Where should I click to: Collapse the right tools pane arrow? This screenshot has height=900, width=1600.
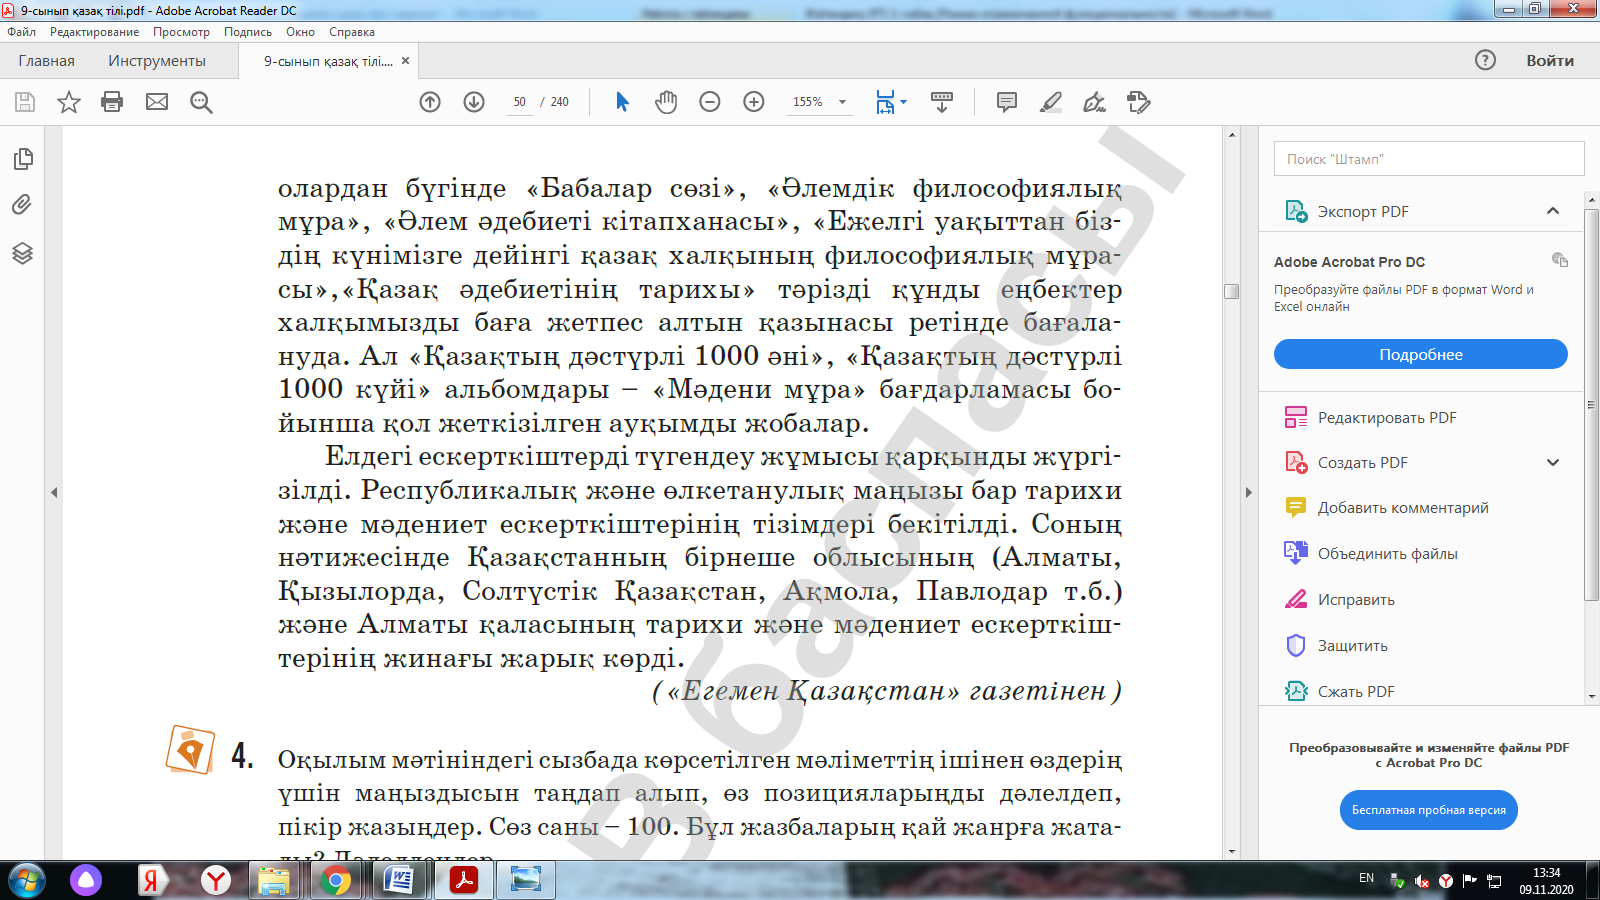tap(1248, 492)
